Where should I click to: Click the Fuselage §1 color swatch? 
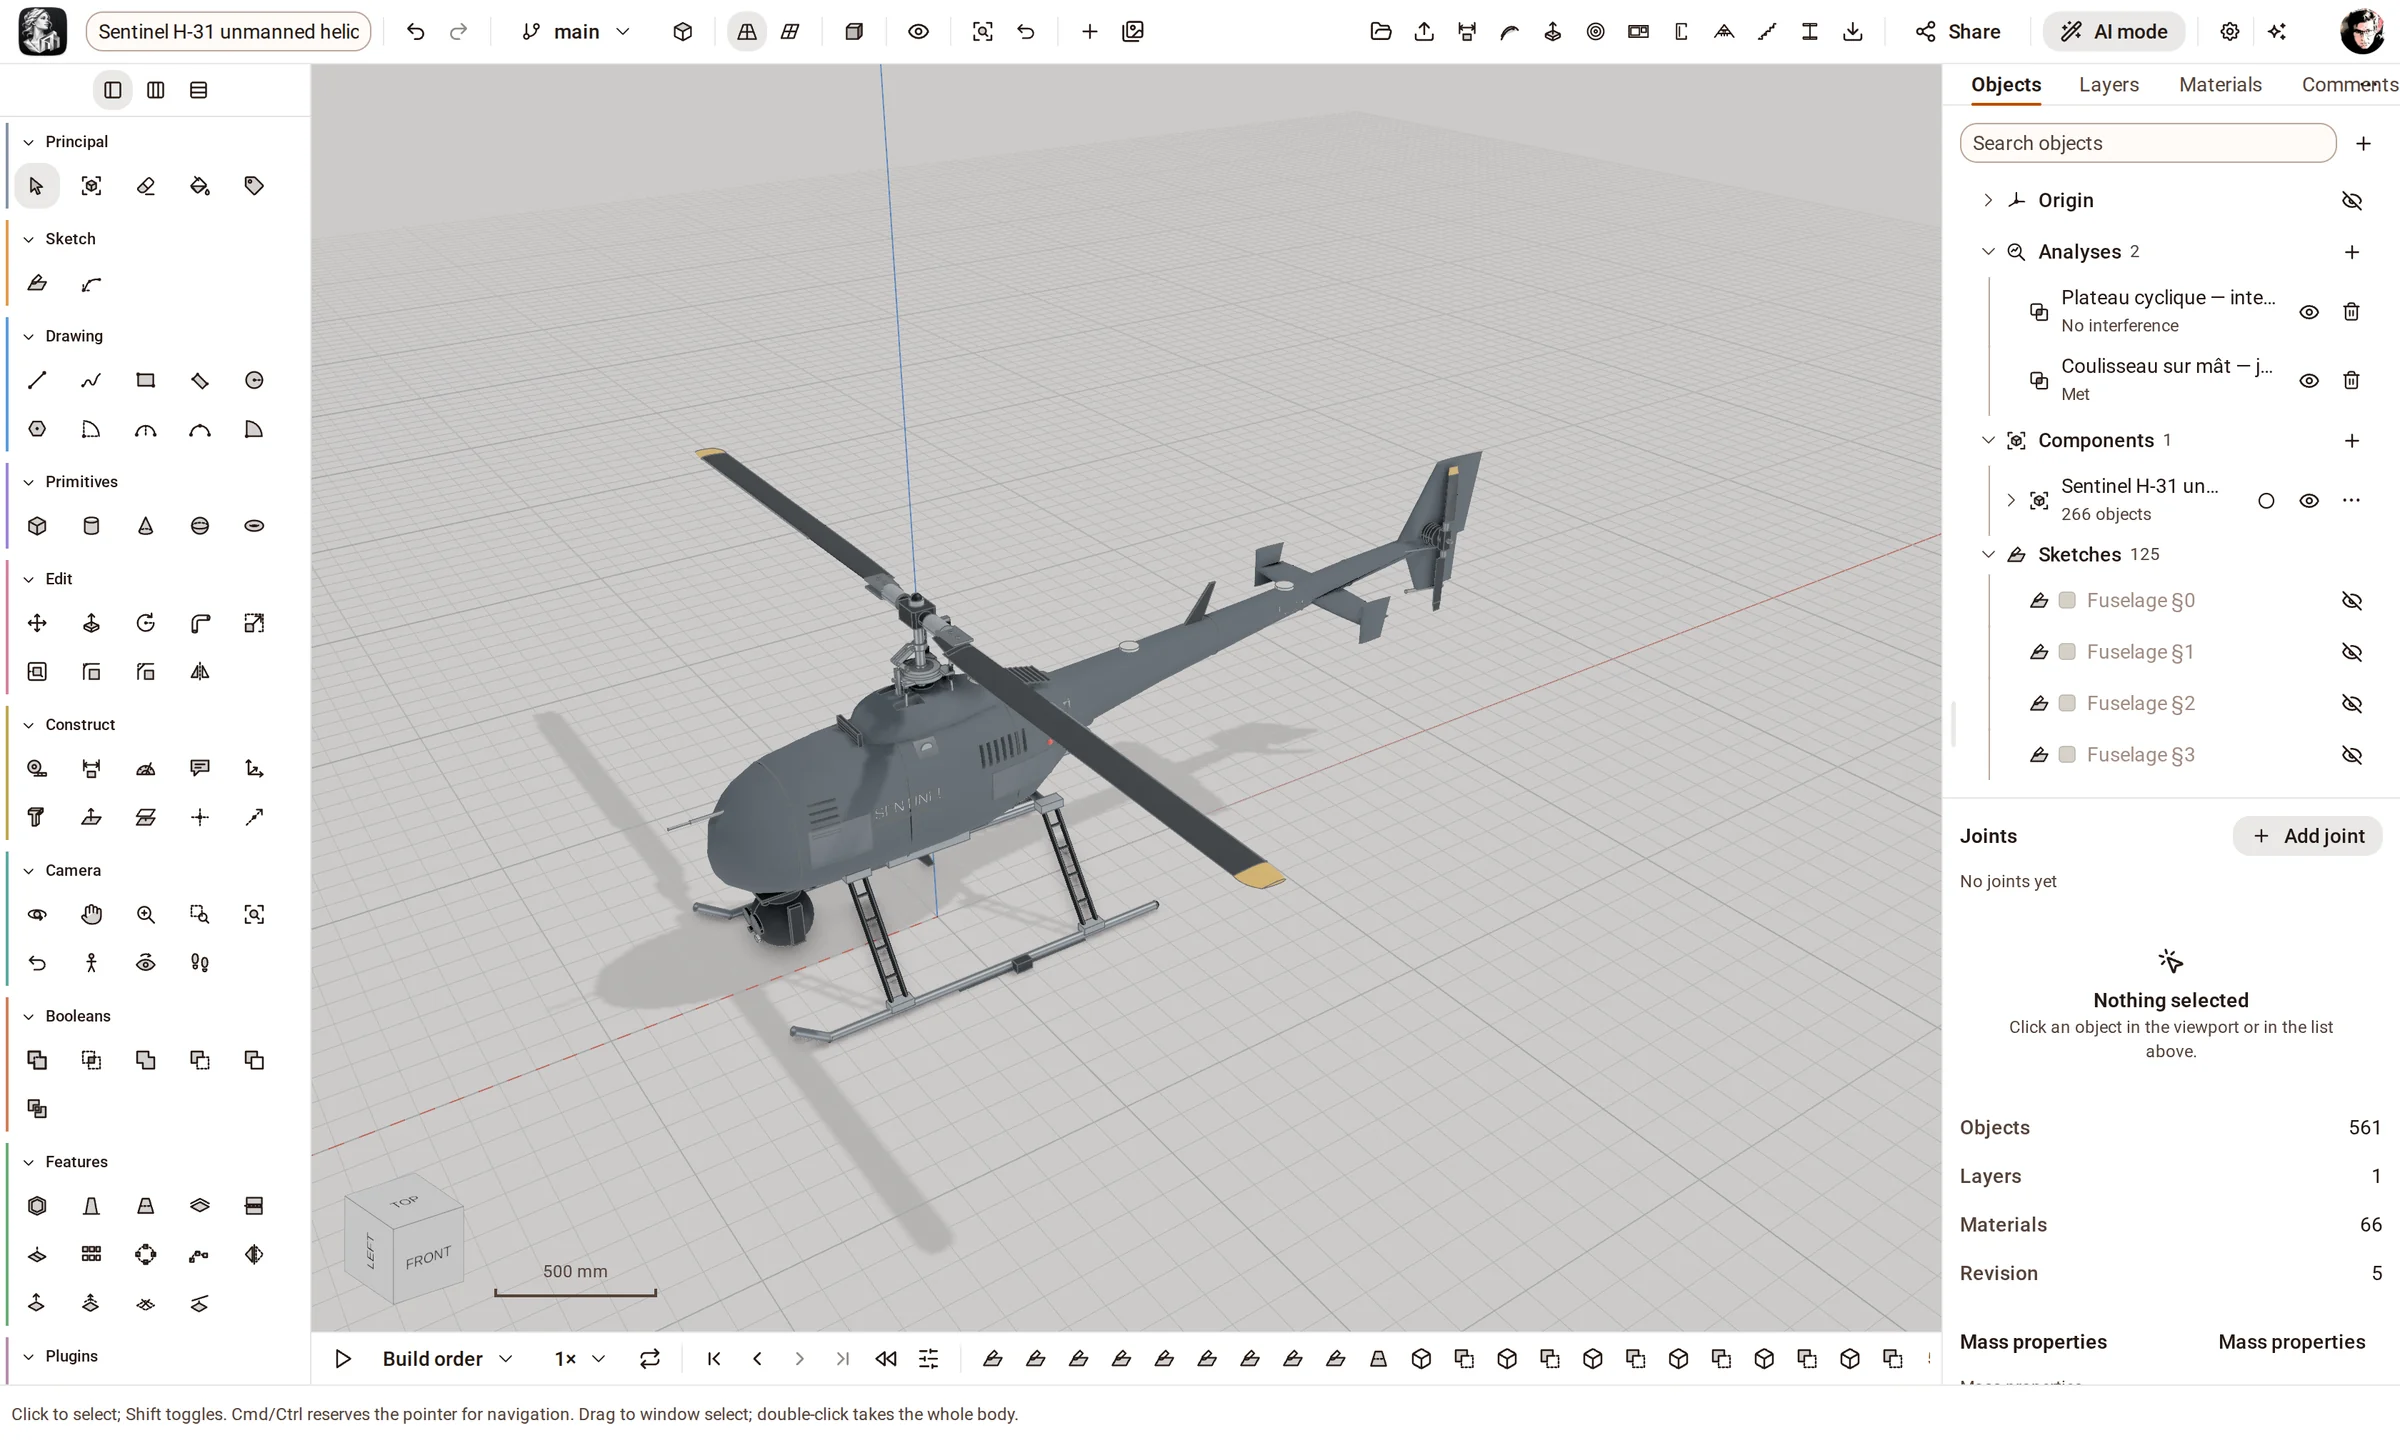pyautogui.click(x=2067, y=652)
